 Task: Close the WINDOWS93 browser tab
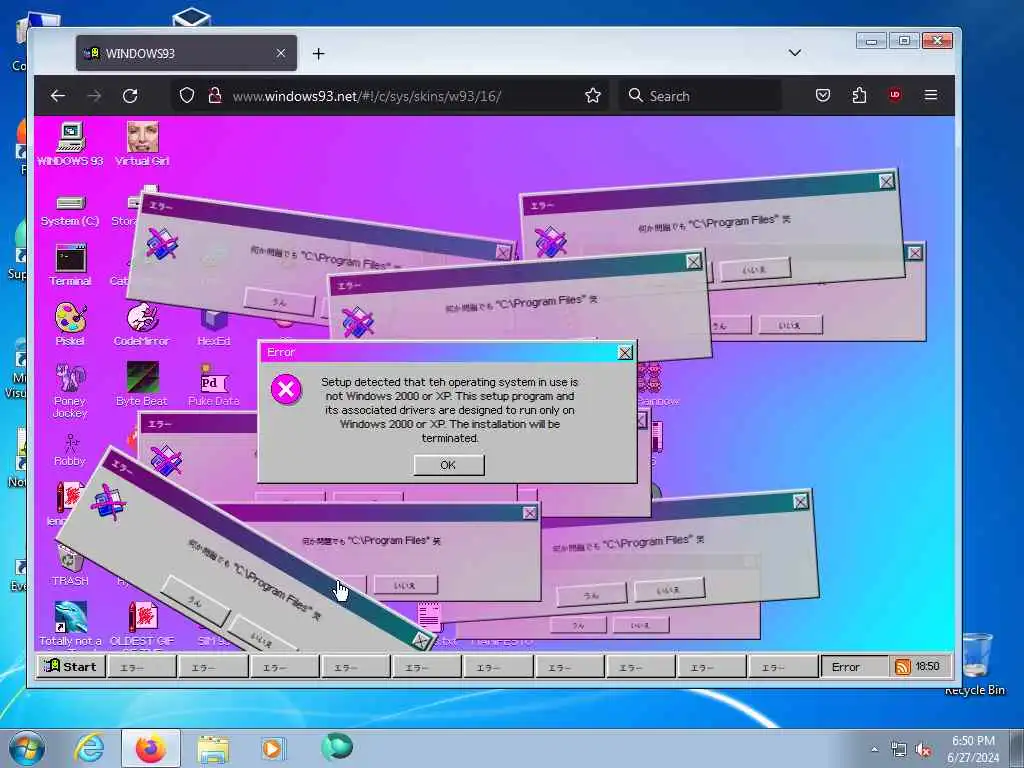click(x=281, y=53)
